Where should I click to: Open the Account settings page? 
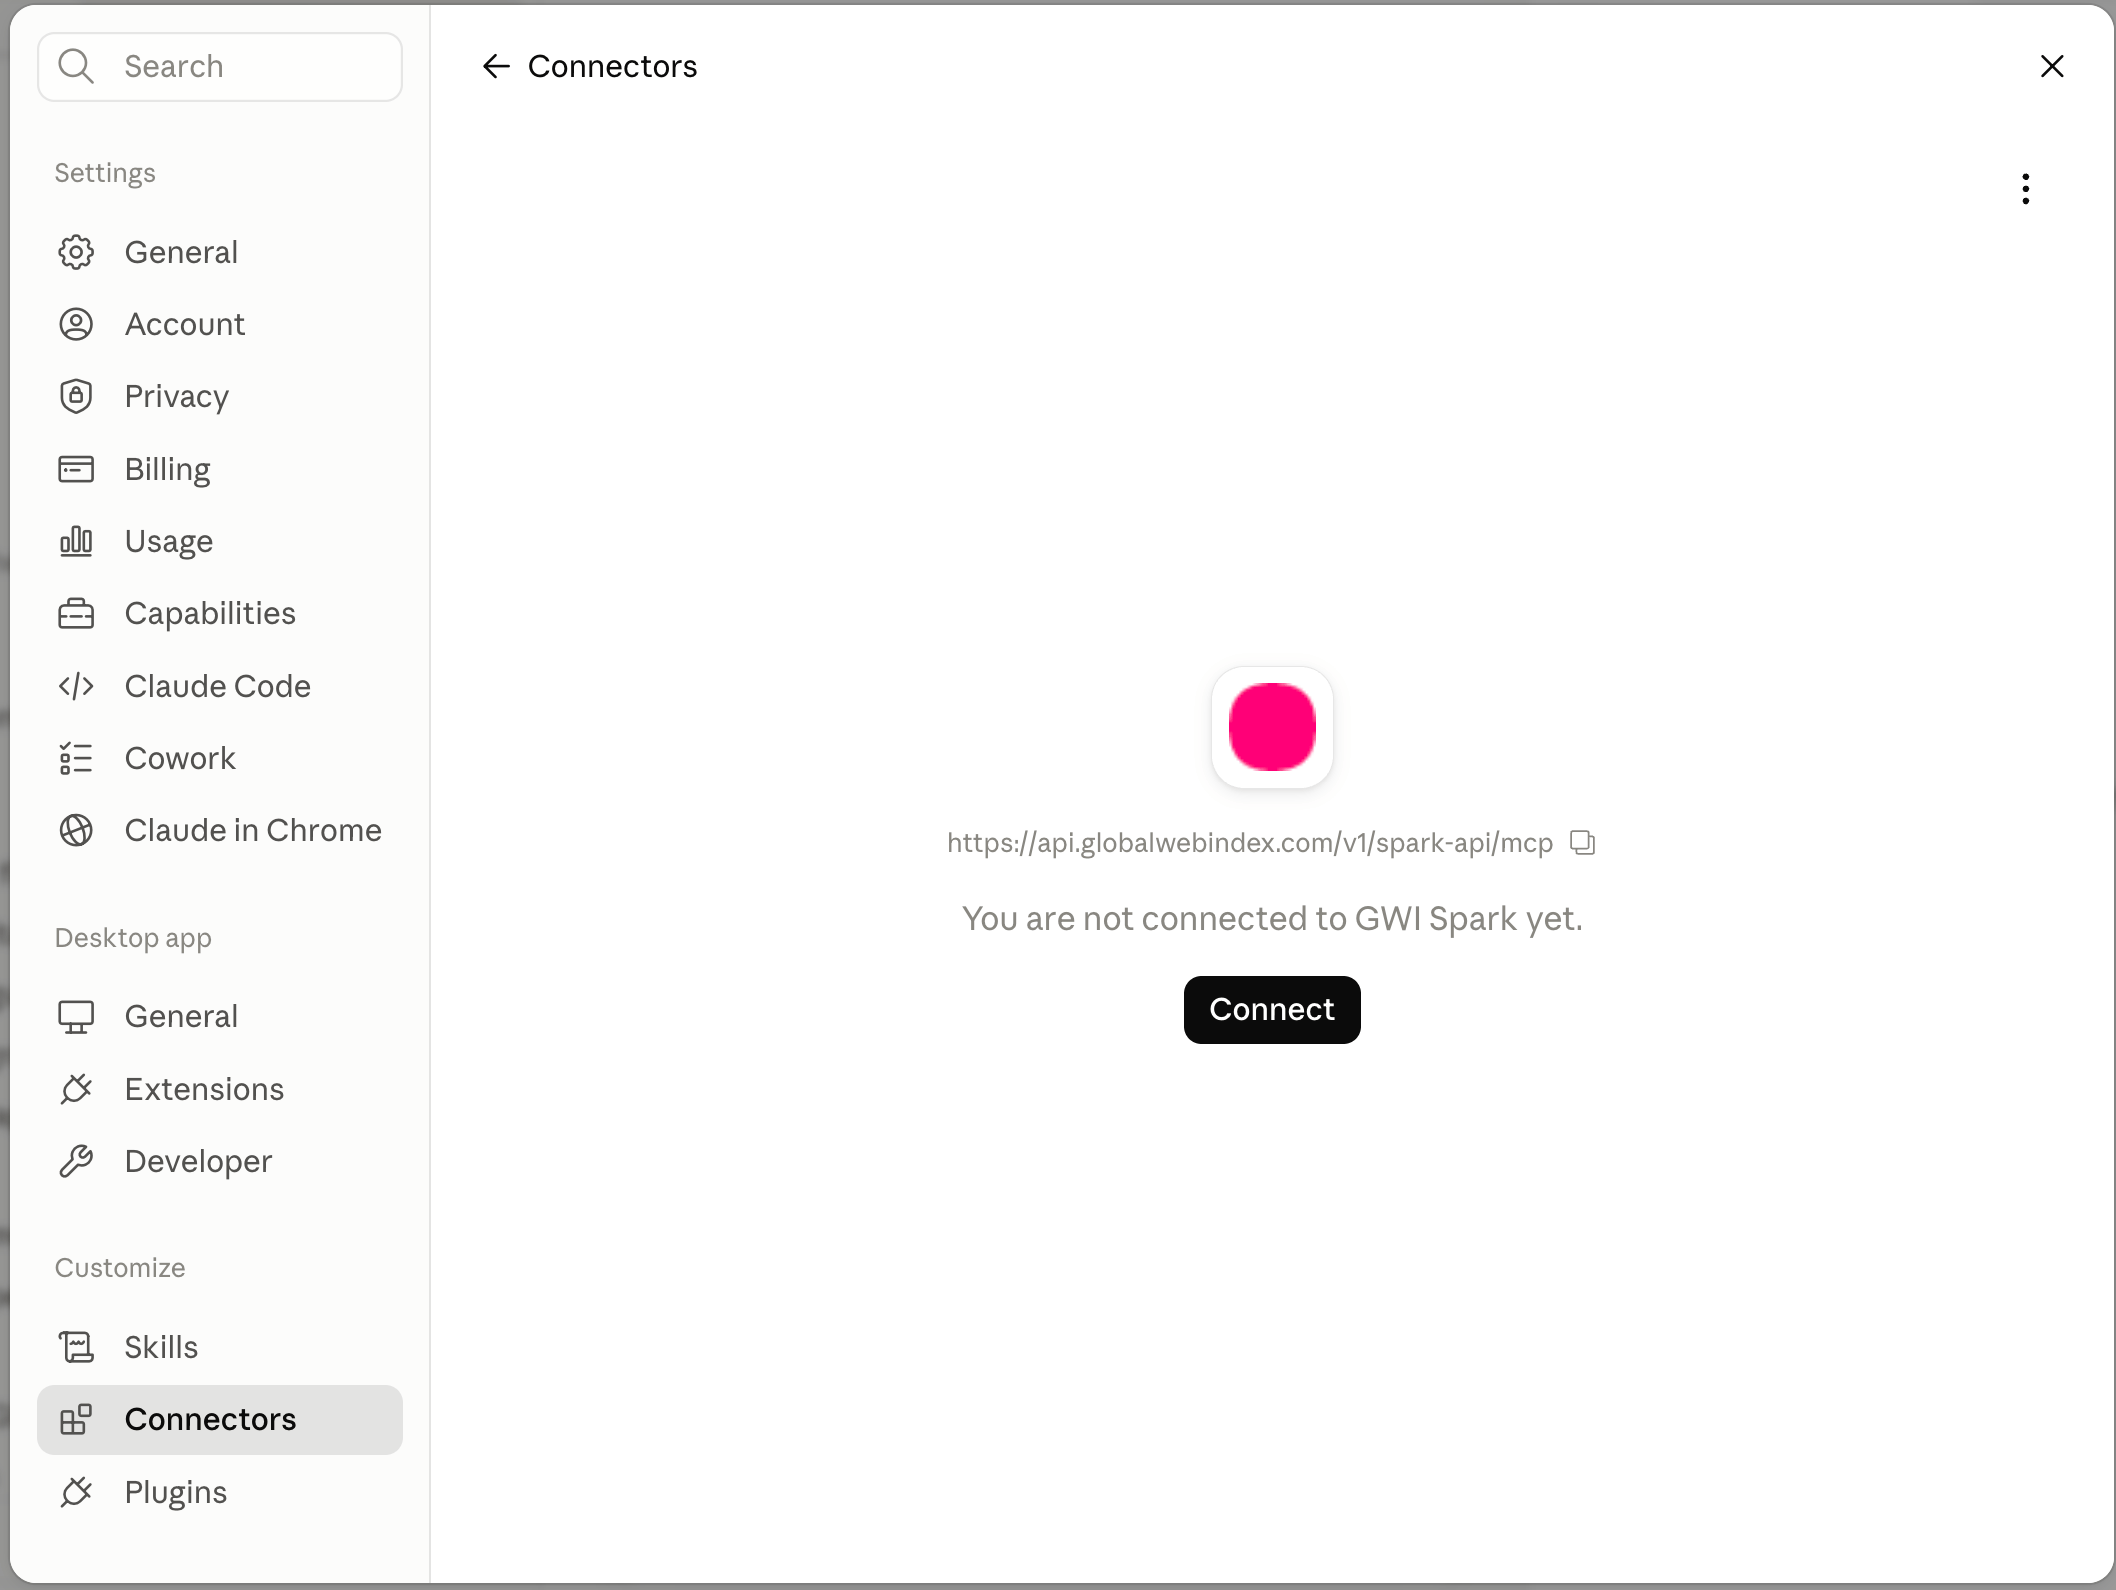pyautogui.click(x=220, y=324)
